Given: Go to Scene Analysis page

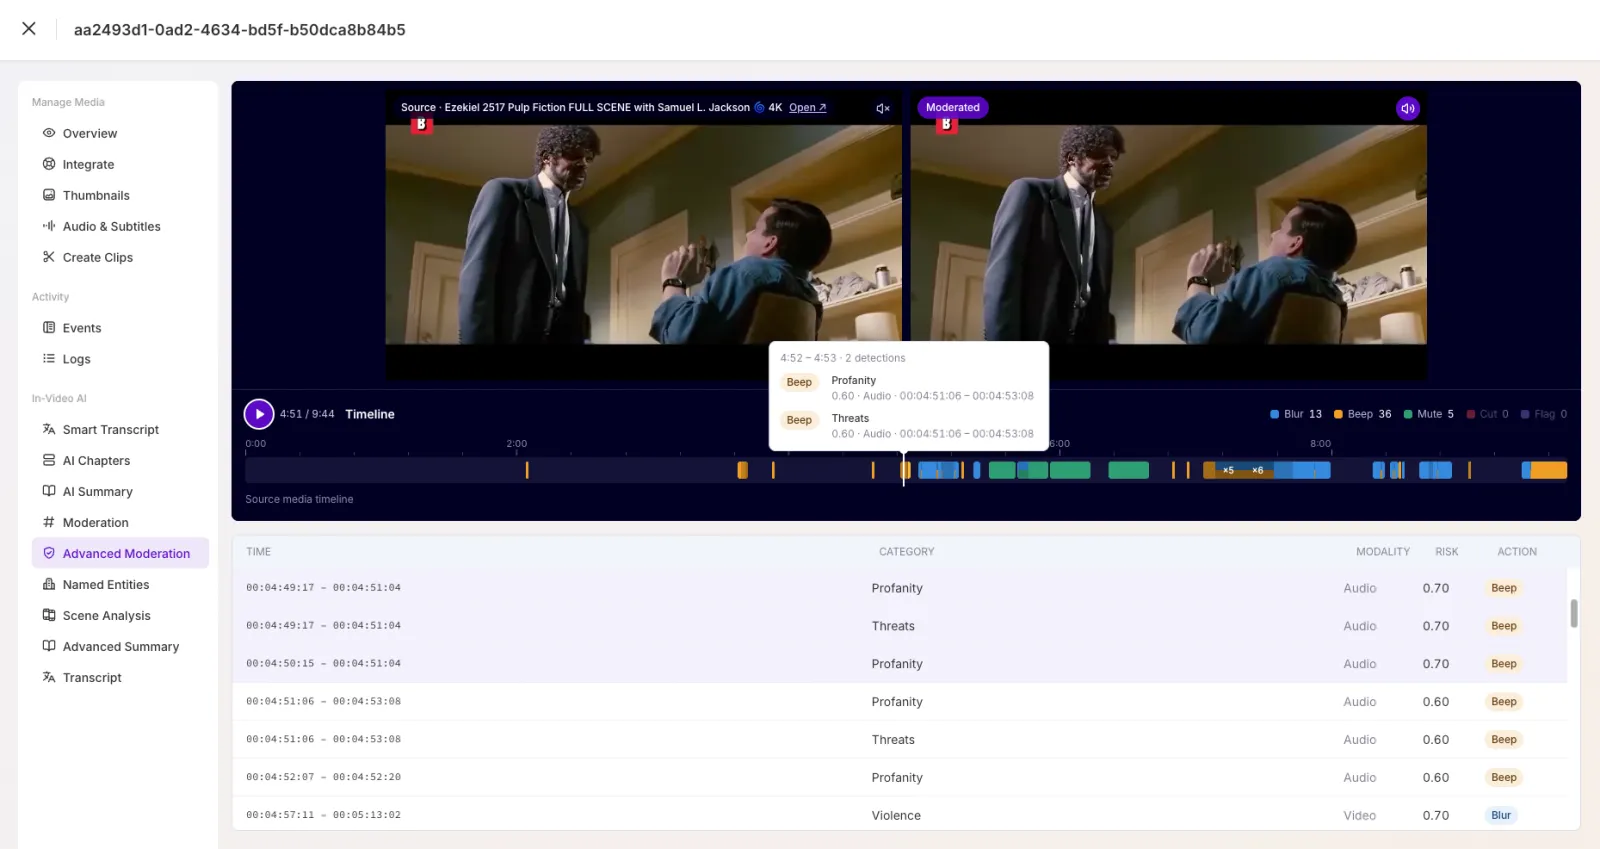Looking at the screenshot, I should coord(106,615).
